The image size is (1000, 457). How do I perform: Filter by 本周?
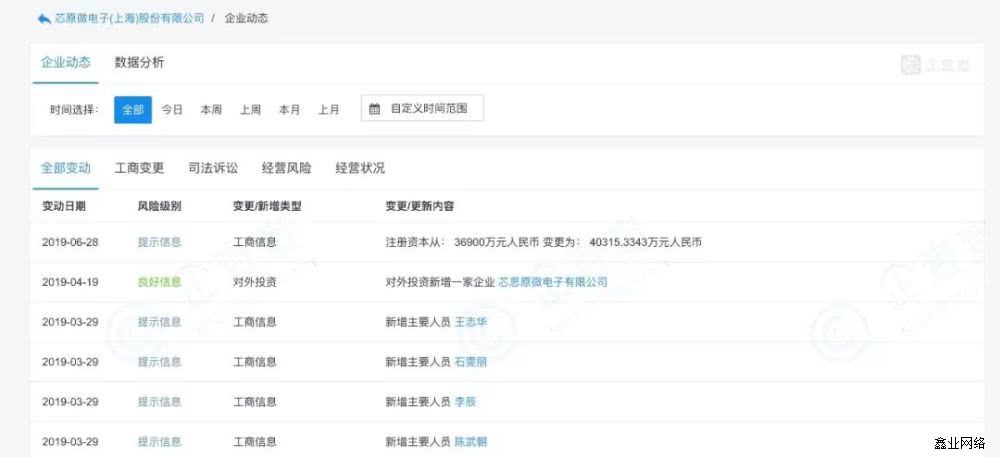tap(211, 110)
